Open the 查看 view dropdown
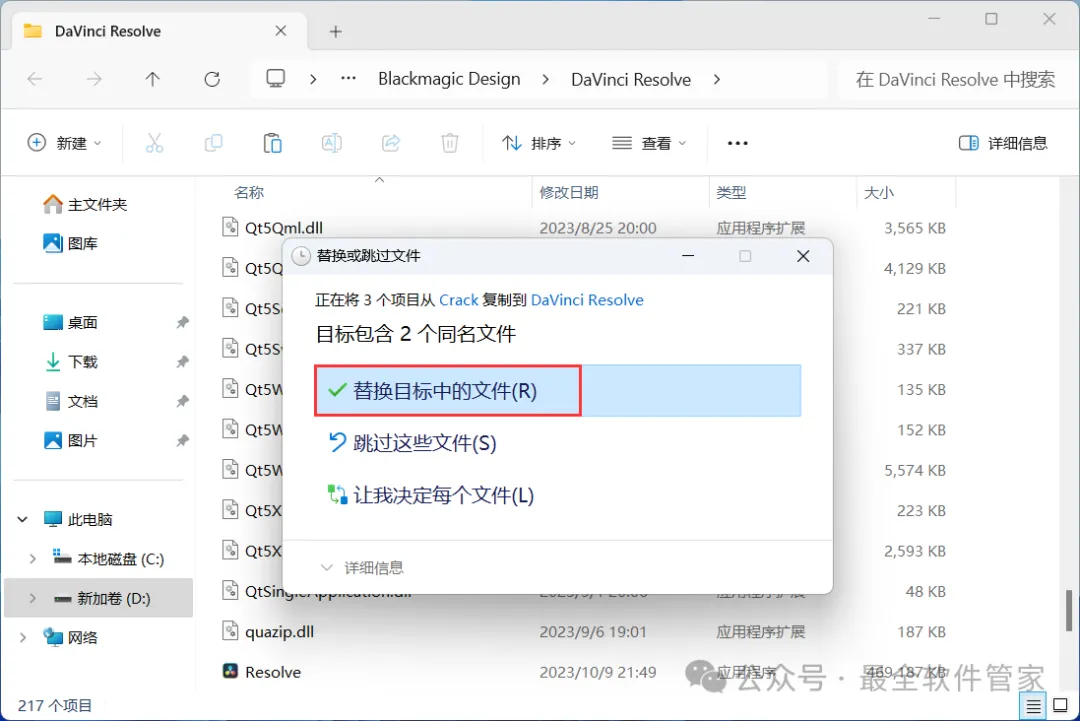Screen dimensions: 1080x721 click(649, 143)
